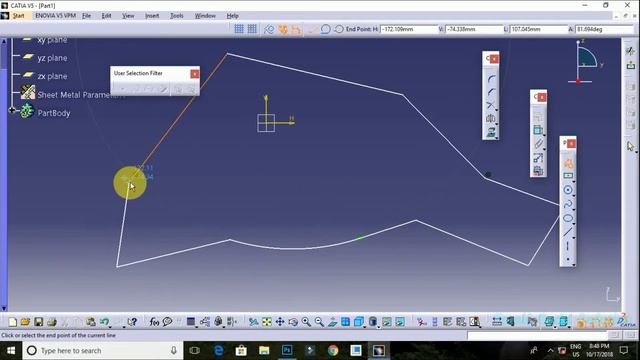The height and width of the screenshot is (360, 640).
Task: Open the Insert menu
Action: click(x=152, y=16)
